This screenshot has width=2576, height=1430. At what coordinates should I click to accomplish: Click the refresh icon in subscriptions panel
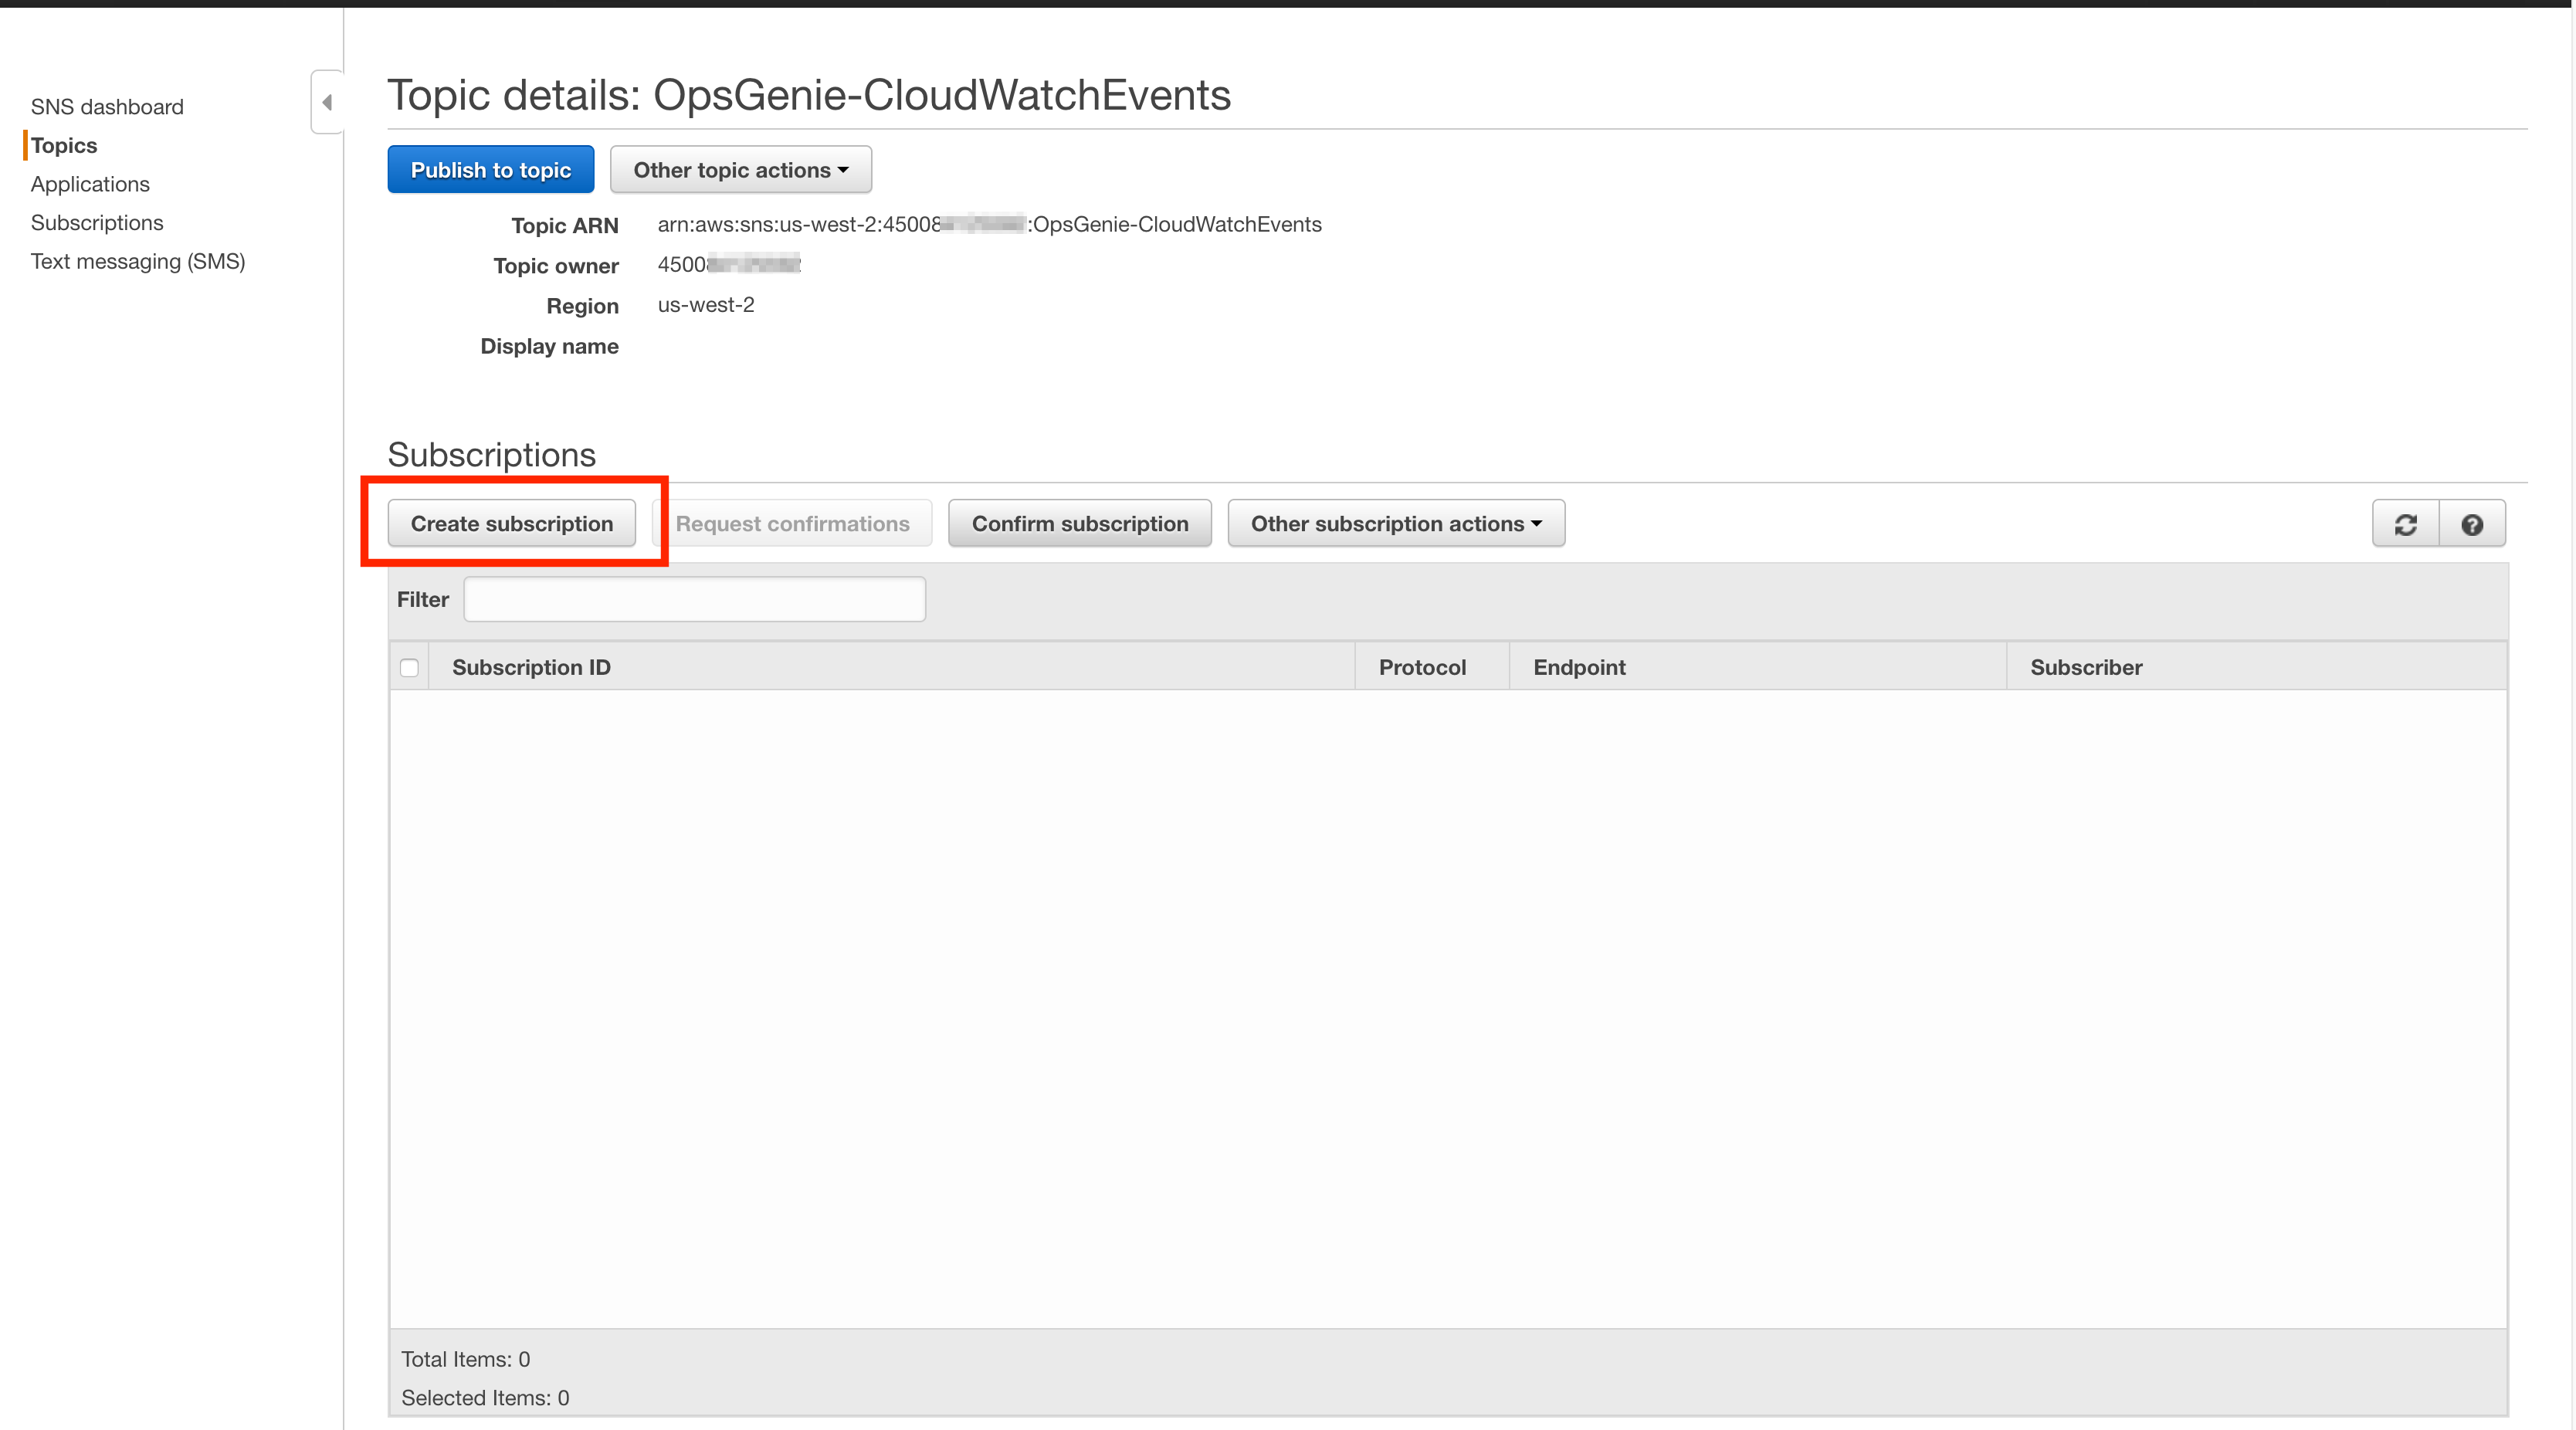(2405, 523)
